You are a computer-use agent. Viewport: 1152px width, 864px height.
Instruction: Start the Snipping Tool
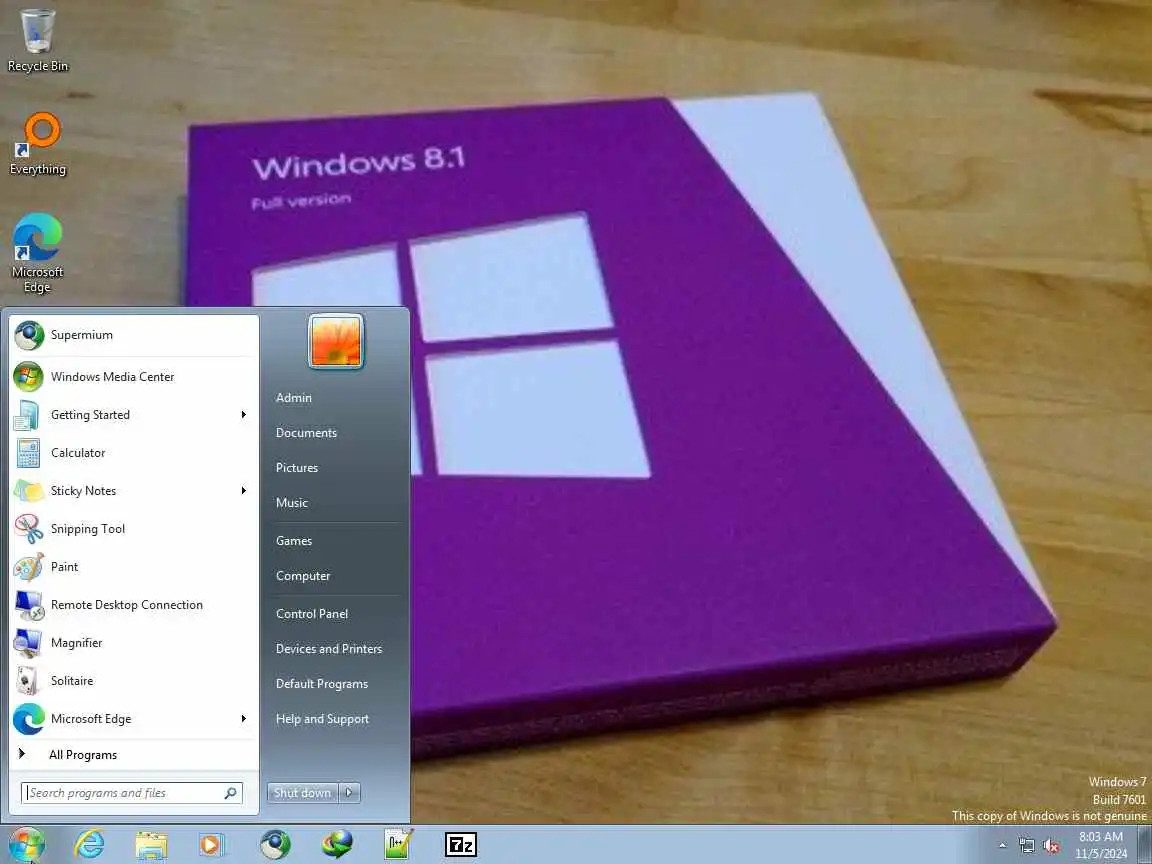pos(134,529)
